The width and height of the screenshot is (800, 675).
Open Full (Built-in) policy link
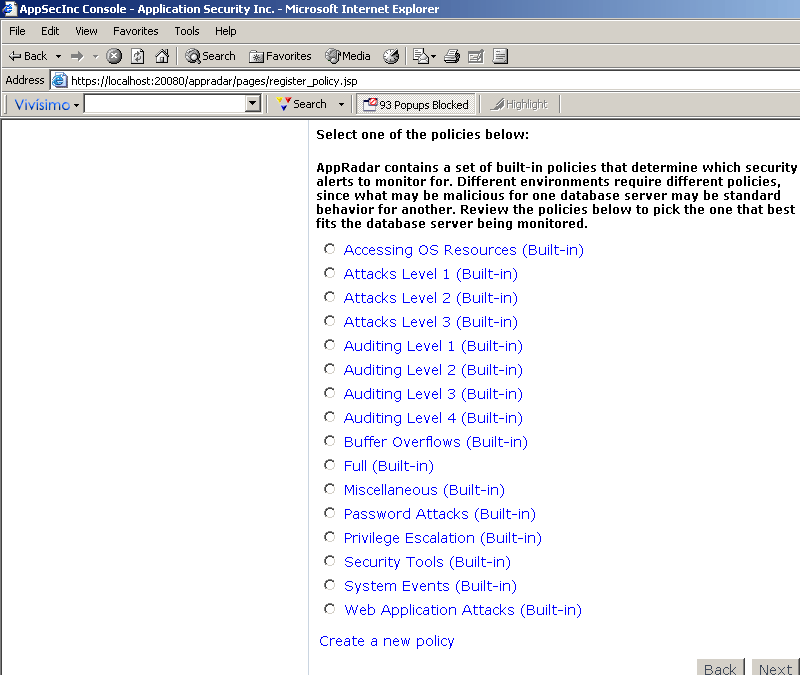(x=389, y=466)
